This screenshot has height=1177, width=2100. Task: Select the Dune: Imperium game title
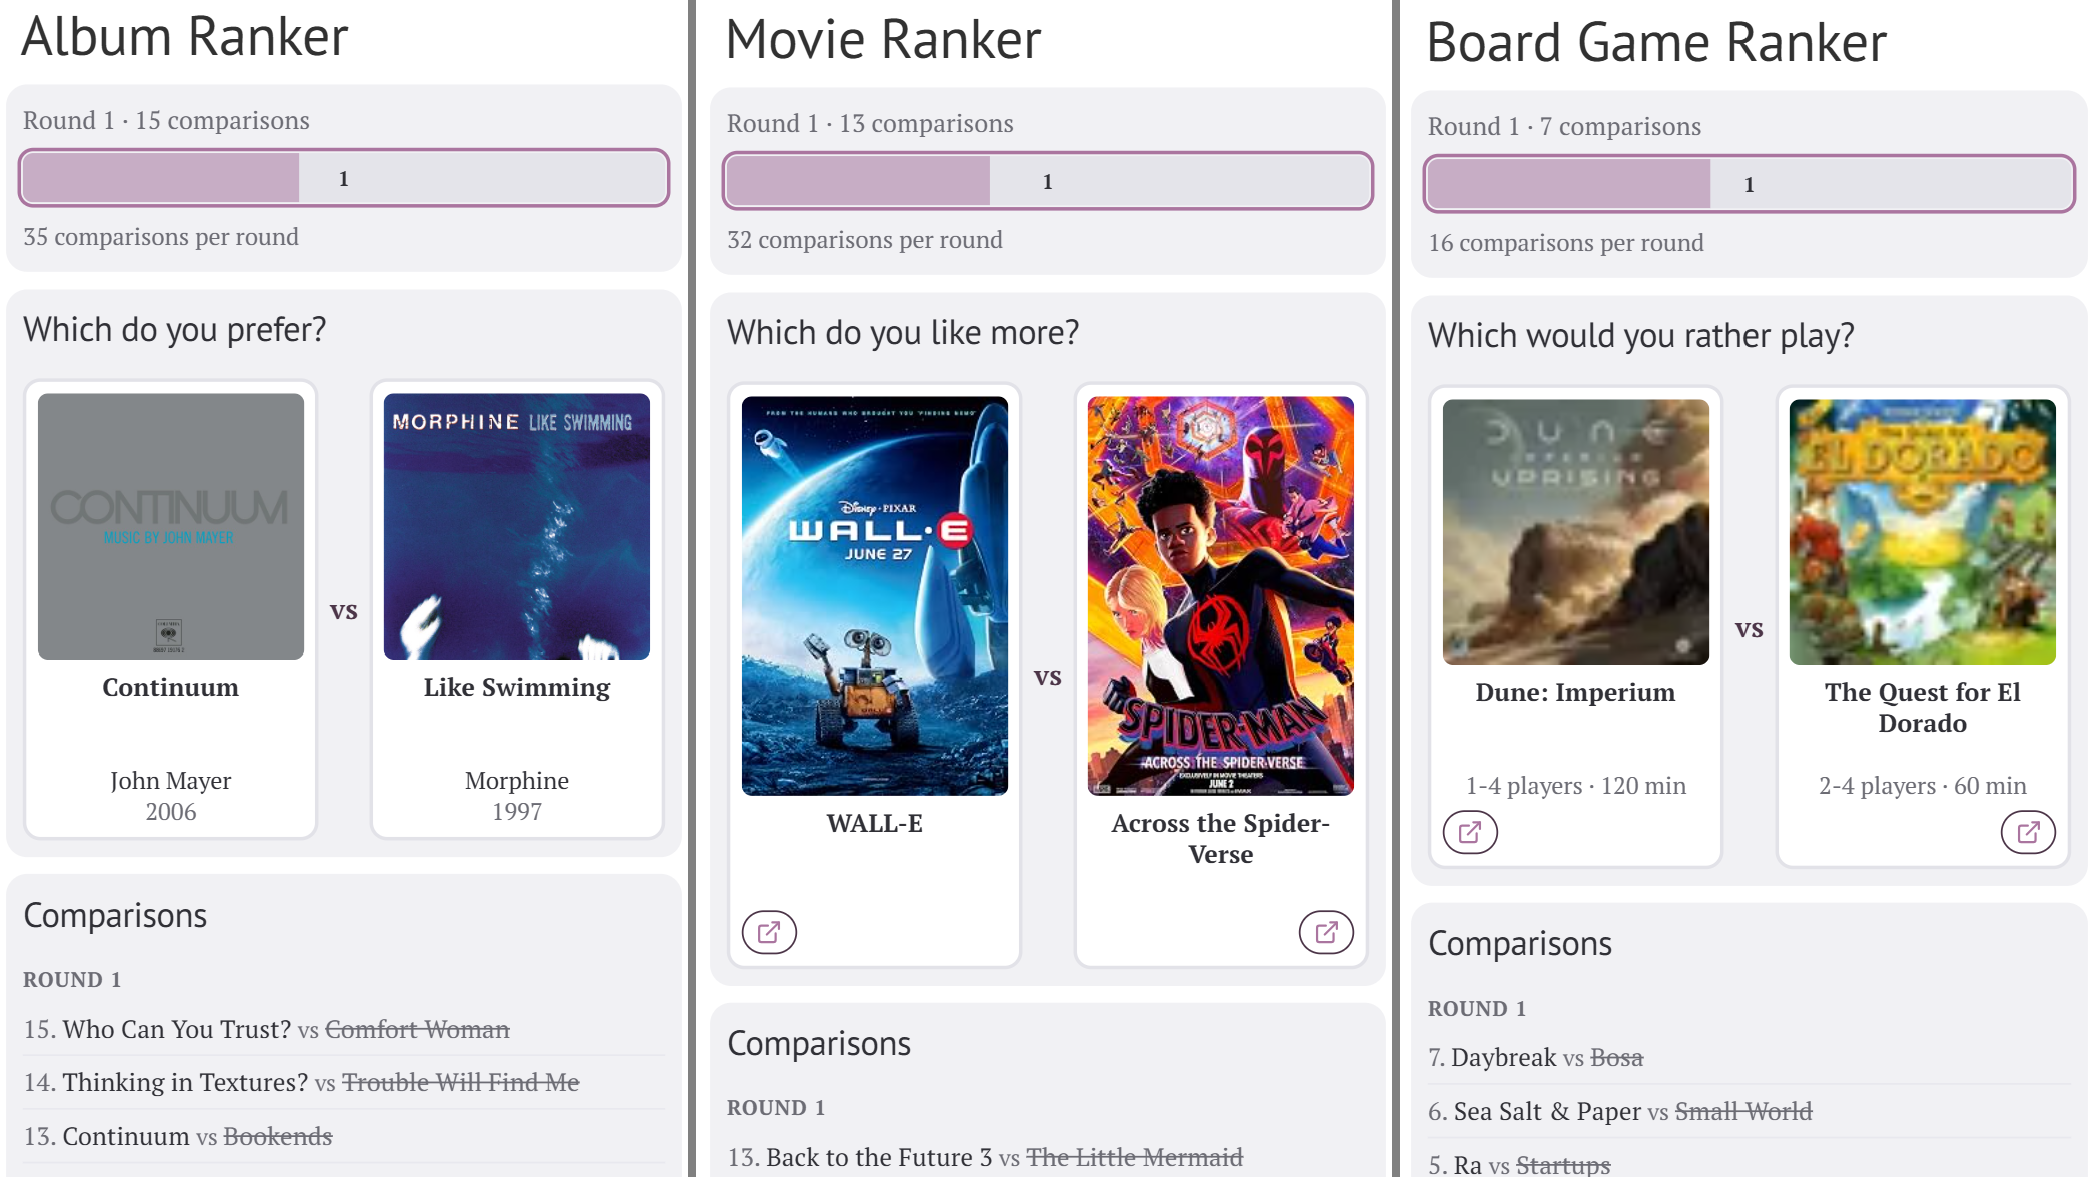[x=1576, y=692]
